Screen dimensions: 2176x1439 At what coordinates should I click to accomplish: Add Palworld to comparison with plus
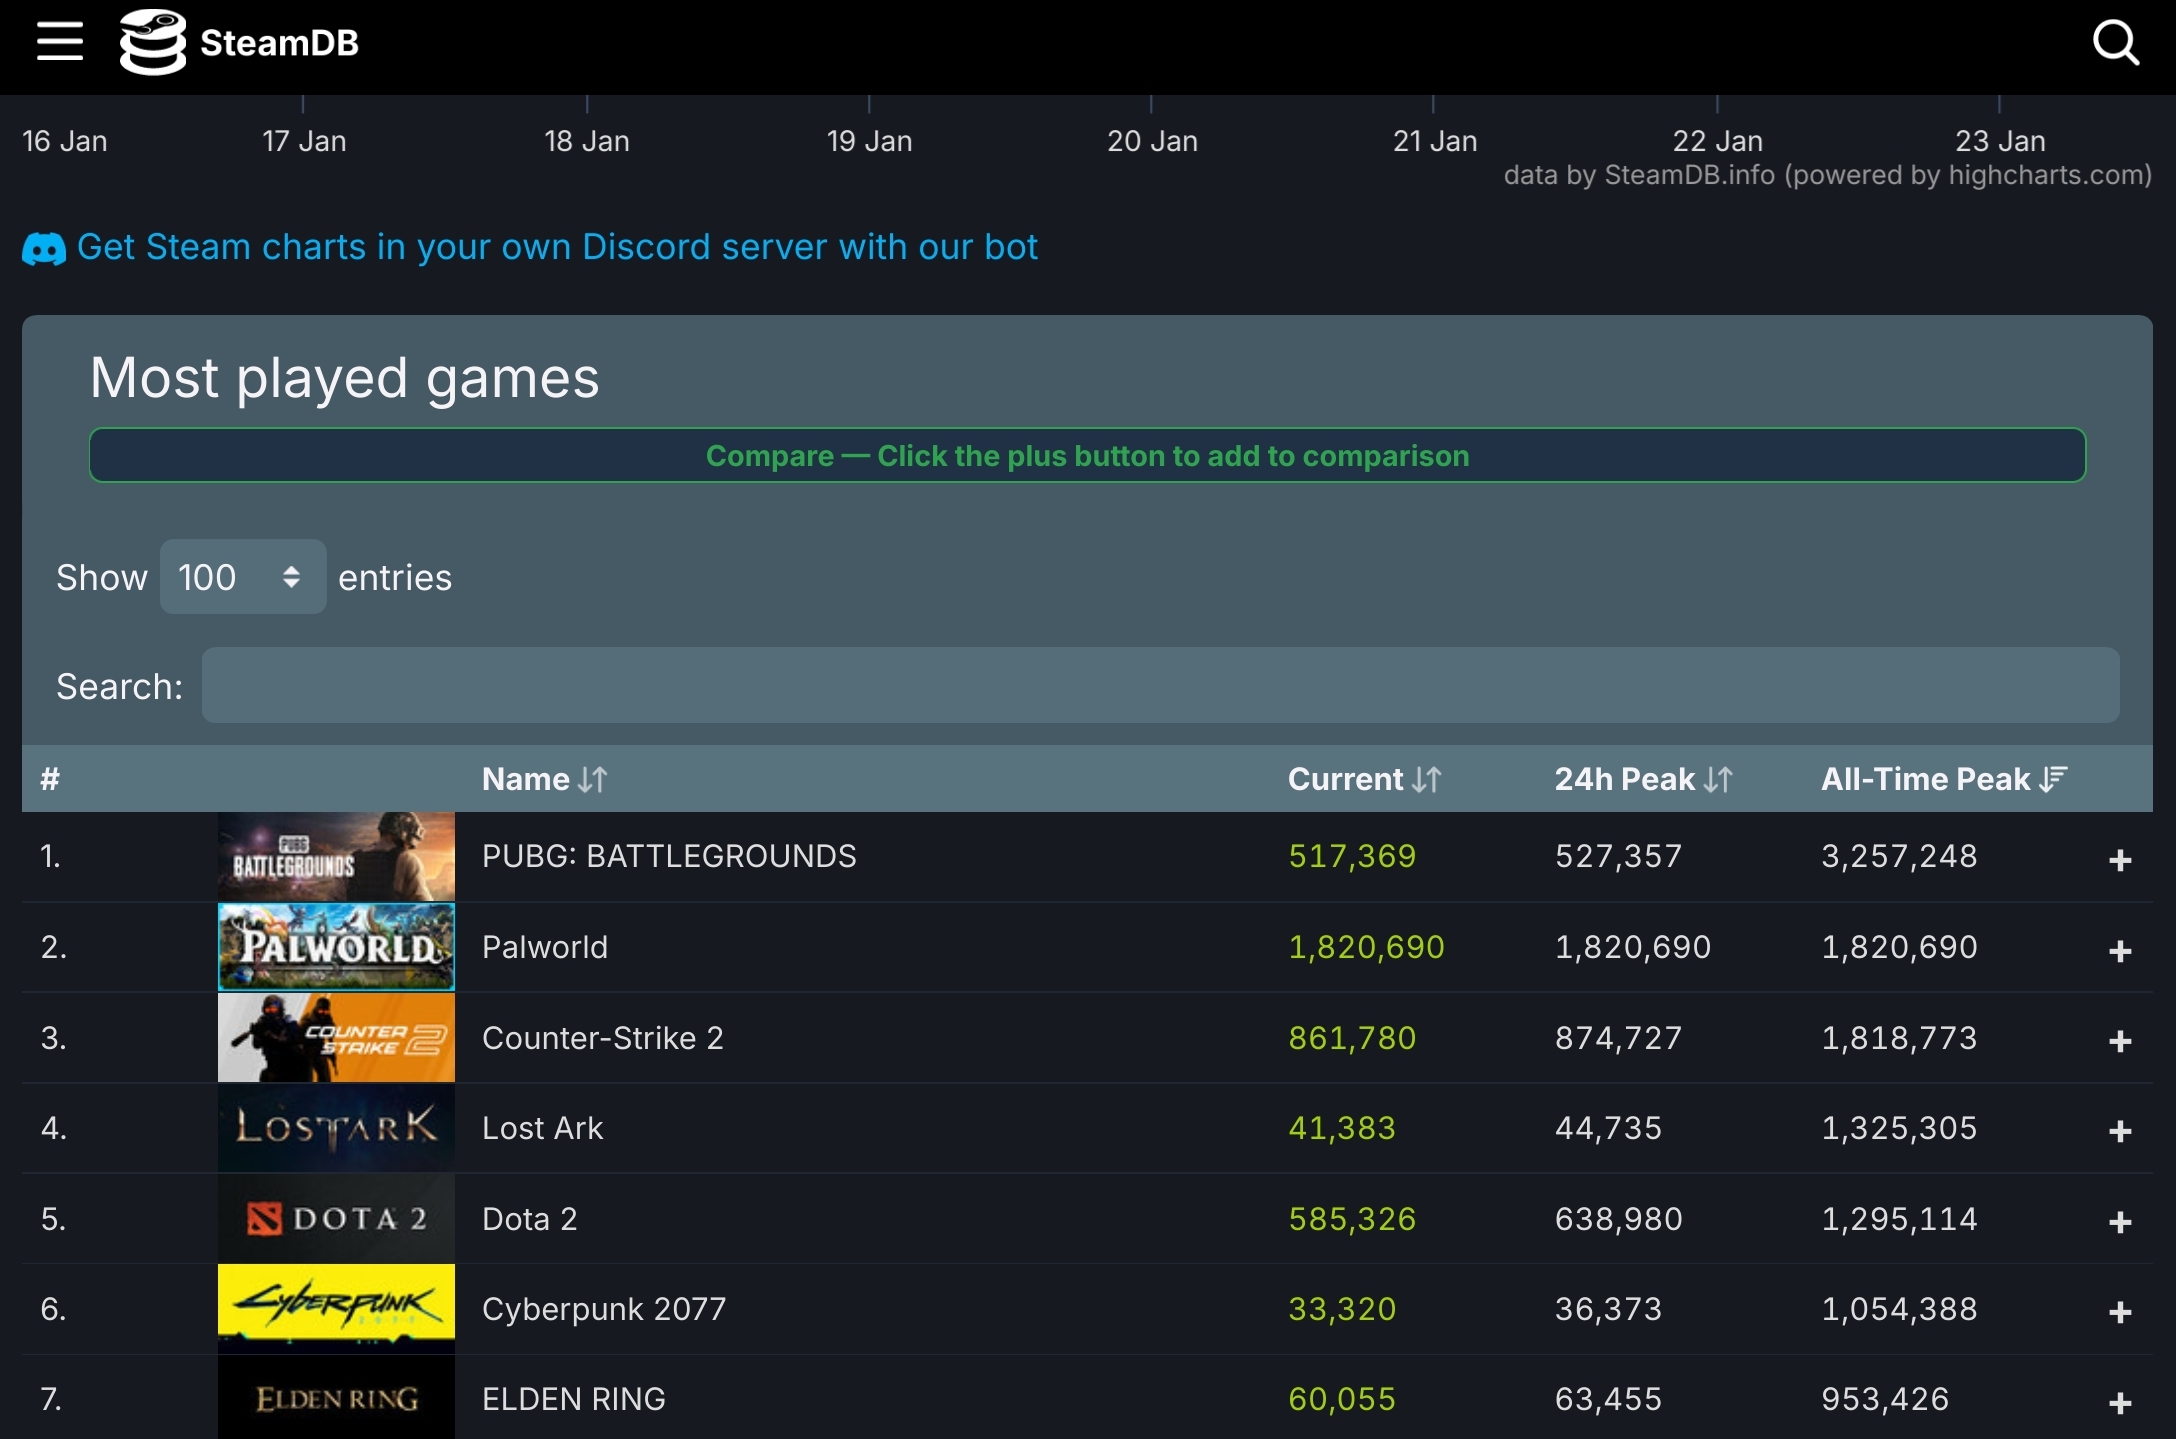[2120, 951]
